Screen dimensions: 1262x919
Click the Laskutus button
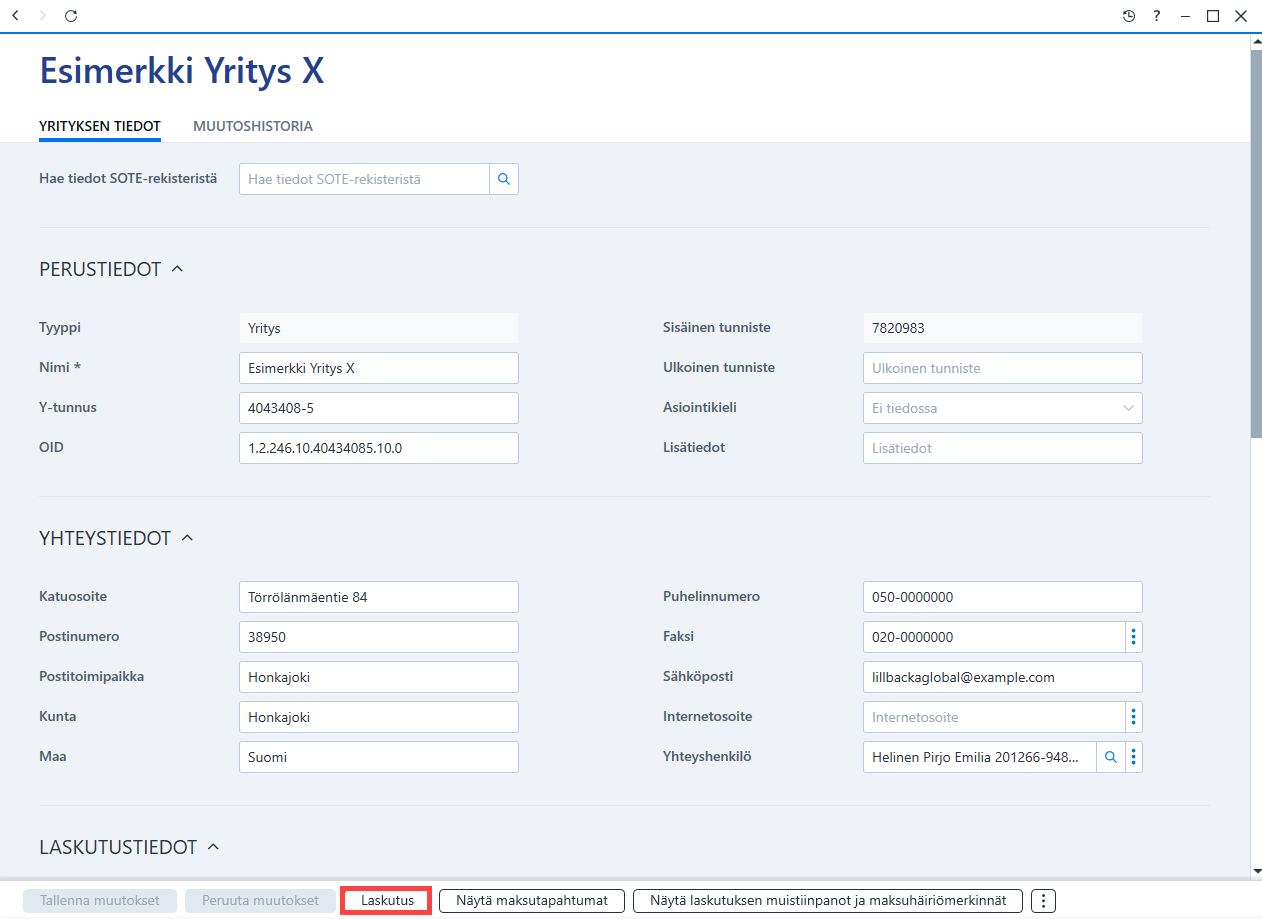[x=387, y=901]
